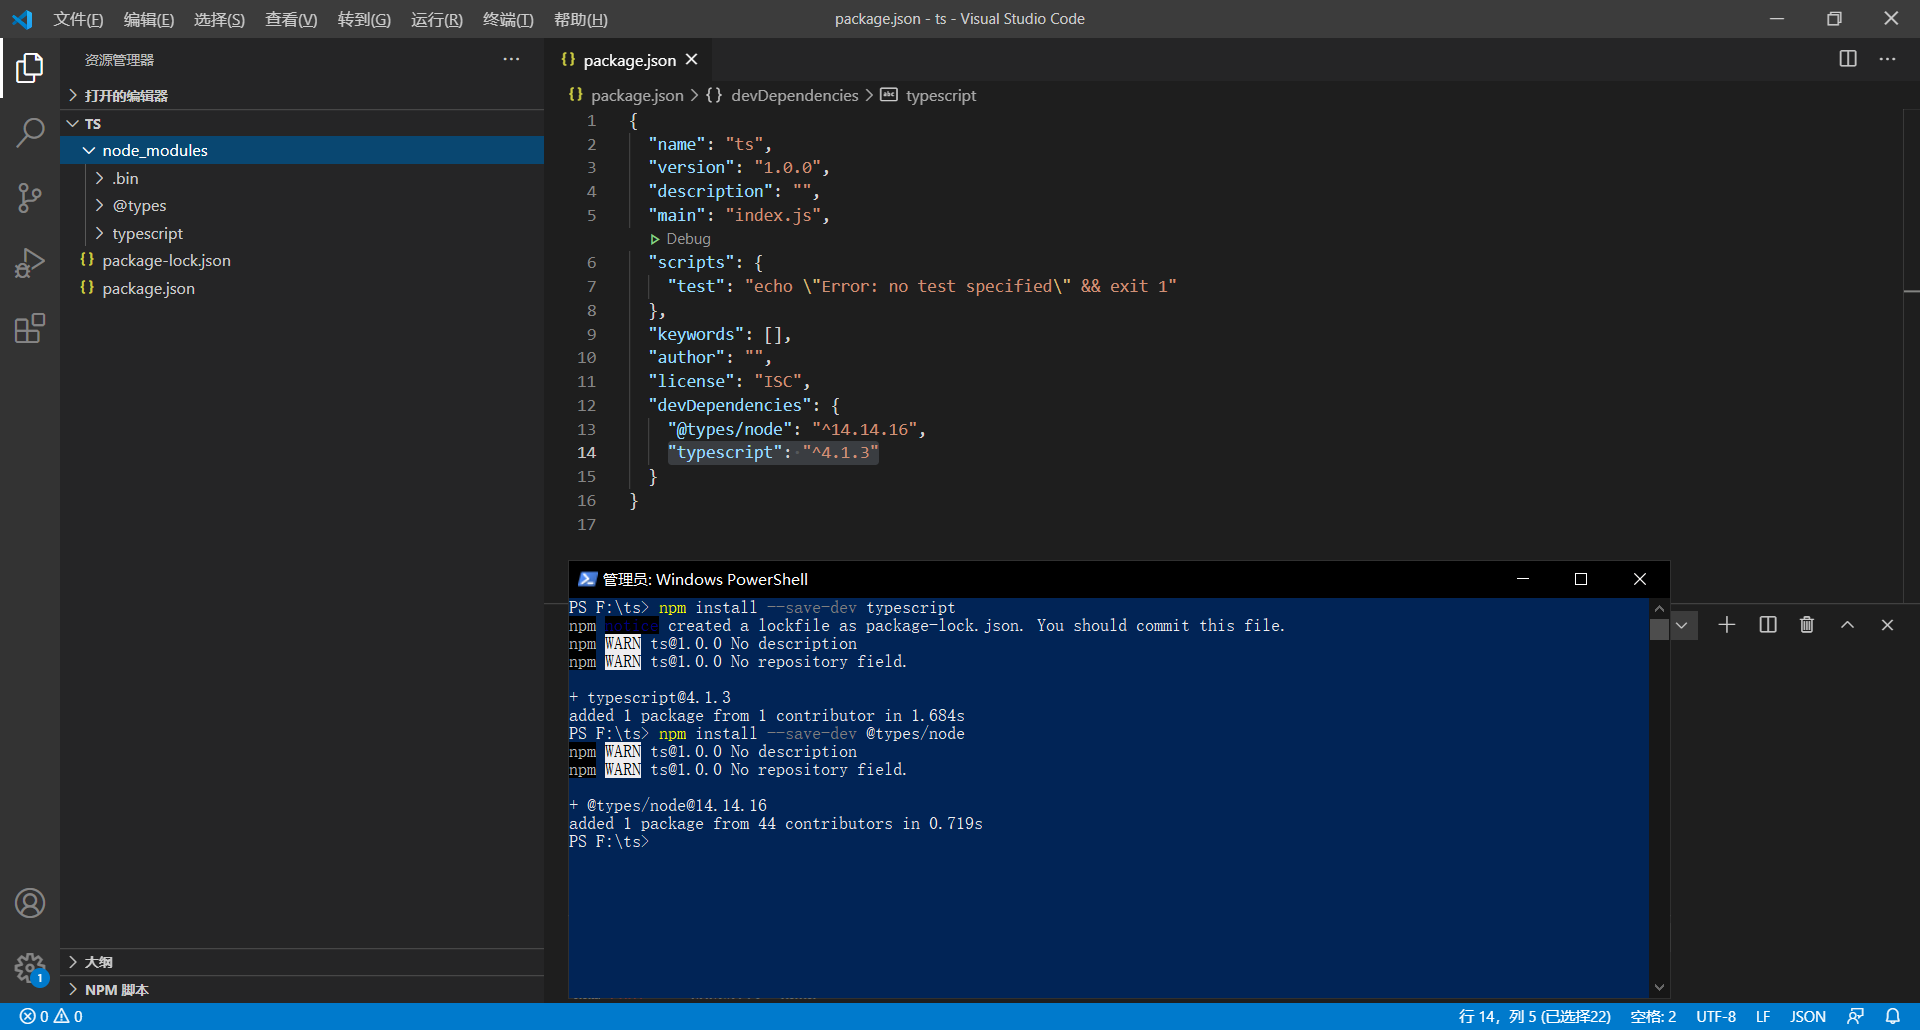
Task: Close the PowerShell window
Action: [x=1640, y=579]
